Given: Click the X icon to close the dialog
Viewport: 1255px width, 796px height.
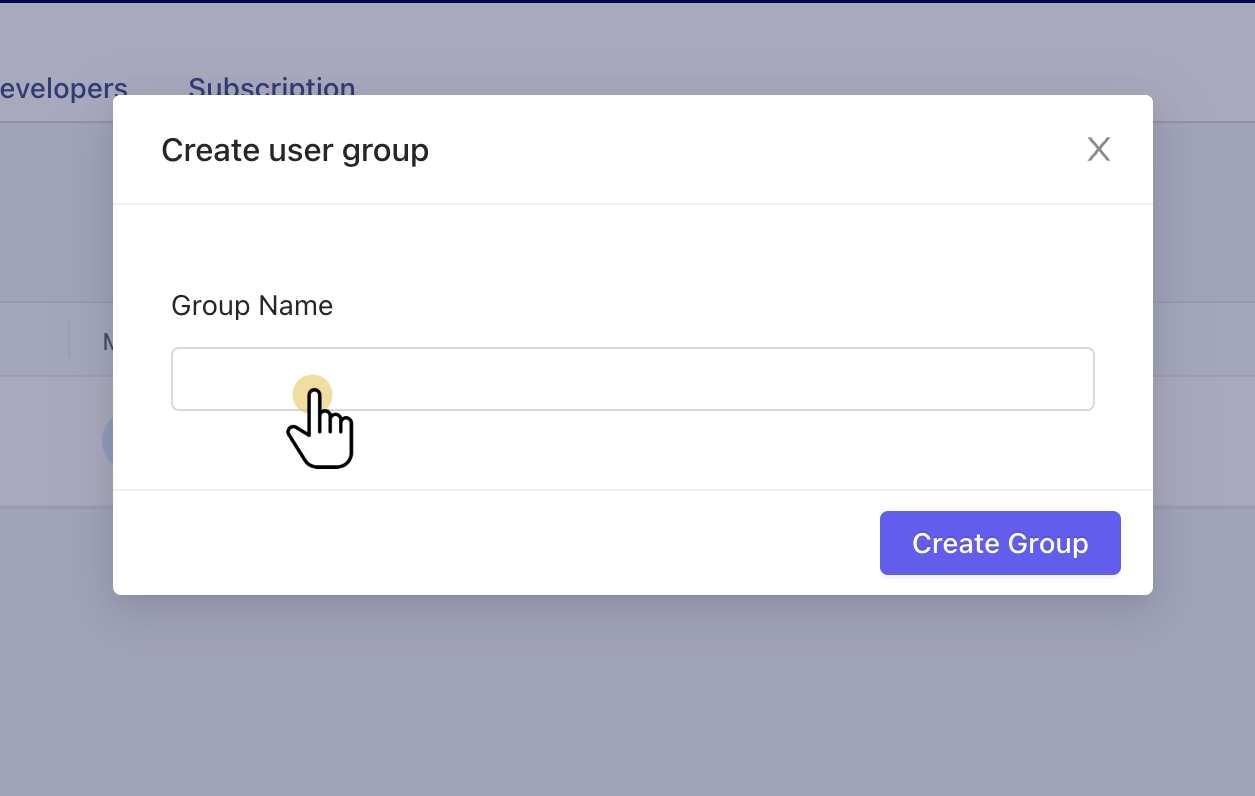Looking at the screenshot, I should [x=1098, y=148].
